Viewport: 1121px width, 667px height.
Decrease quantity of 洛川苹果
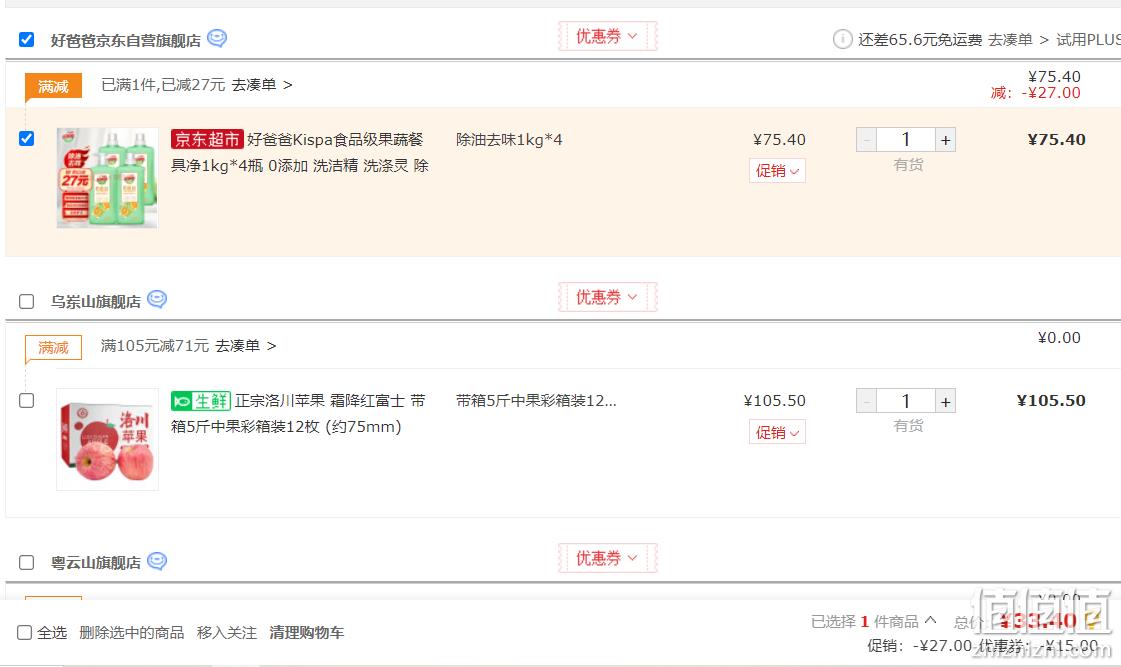tap(866, 402)
